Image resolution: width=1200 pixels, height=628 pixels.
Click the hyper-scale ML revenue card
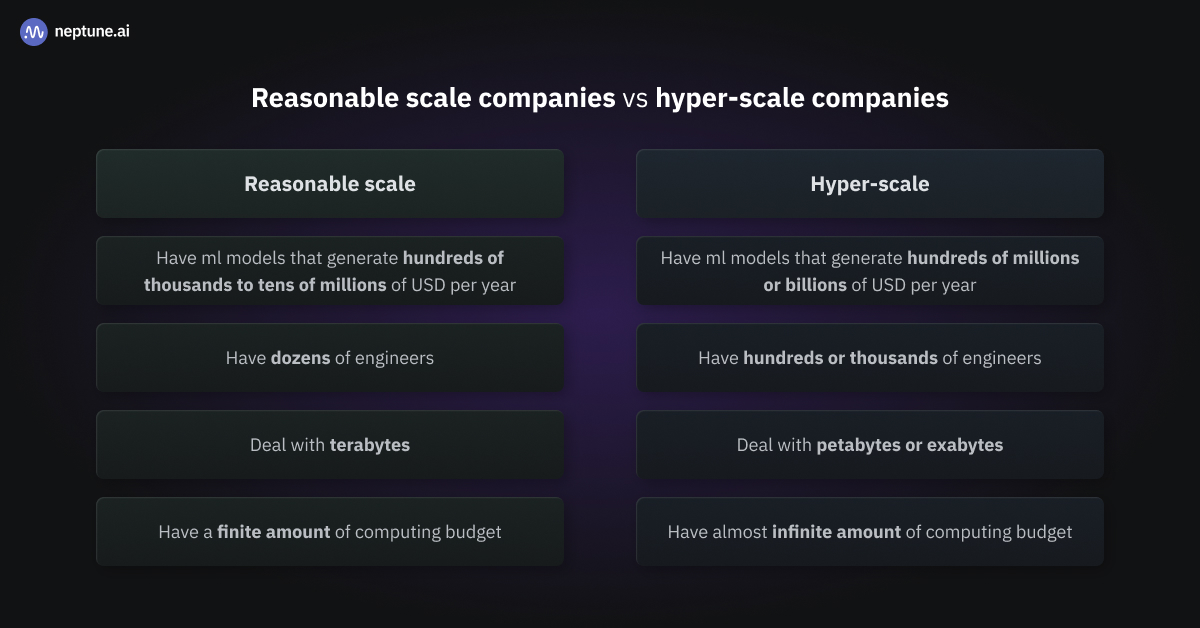point(869,271)
